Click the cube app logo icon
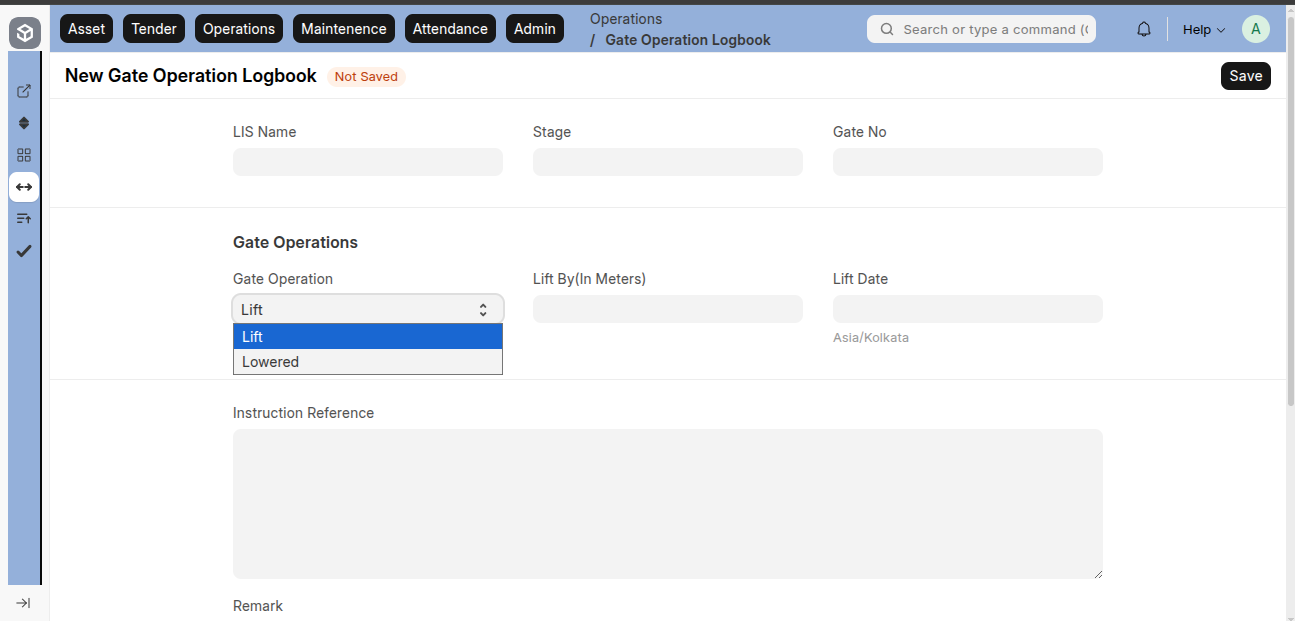This screenshot has height=621, width=1295. pos(24,33)
